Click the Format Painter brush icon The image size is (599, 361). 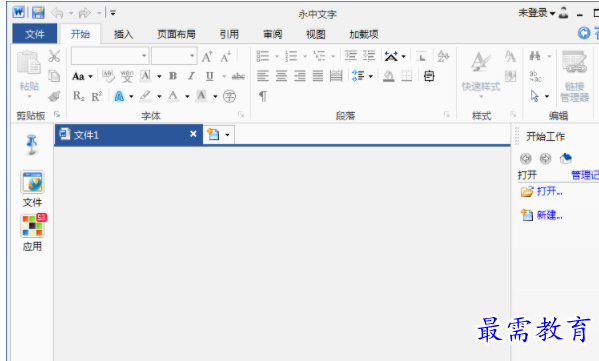pos(54,96)
